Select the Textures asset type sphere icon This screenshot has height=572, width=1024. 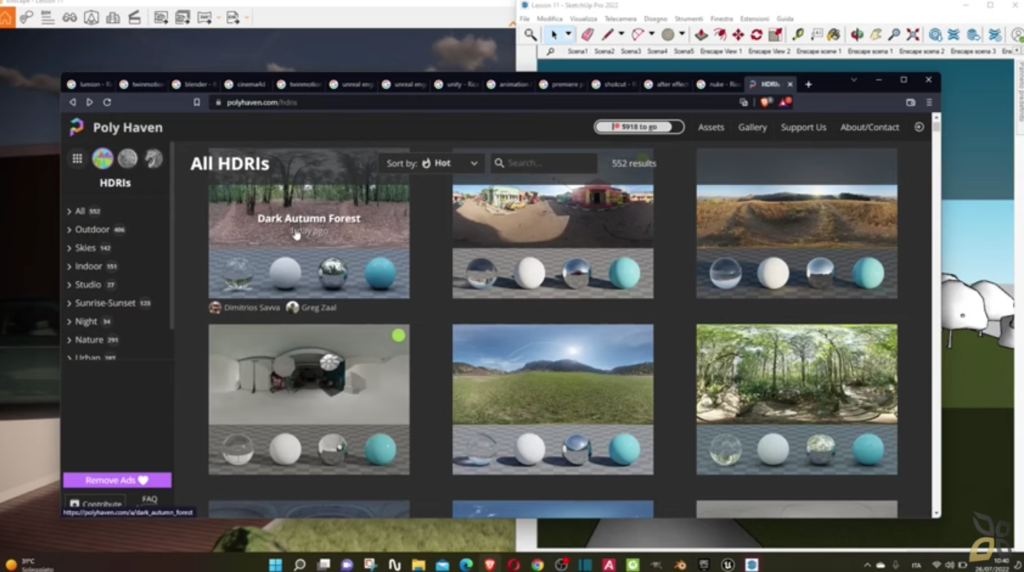pos(128,158)
